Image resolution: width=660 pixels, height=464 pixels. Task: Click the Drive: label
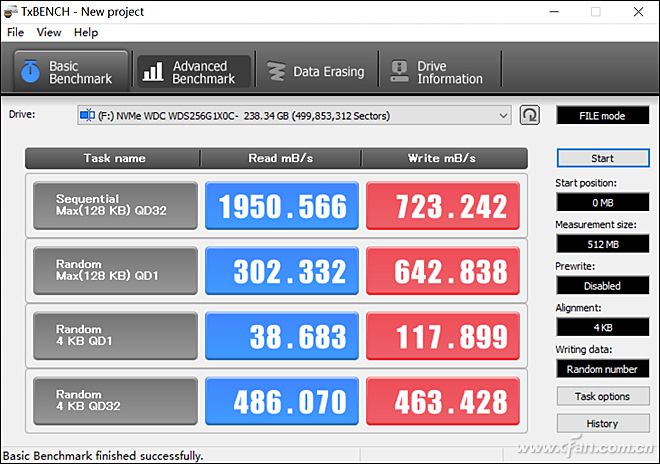click(22, 114)
